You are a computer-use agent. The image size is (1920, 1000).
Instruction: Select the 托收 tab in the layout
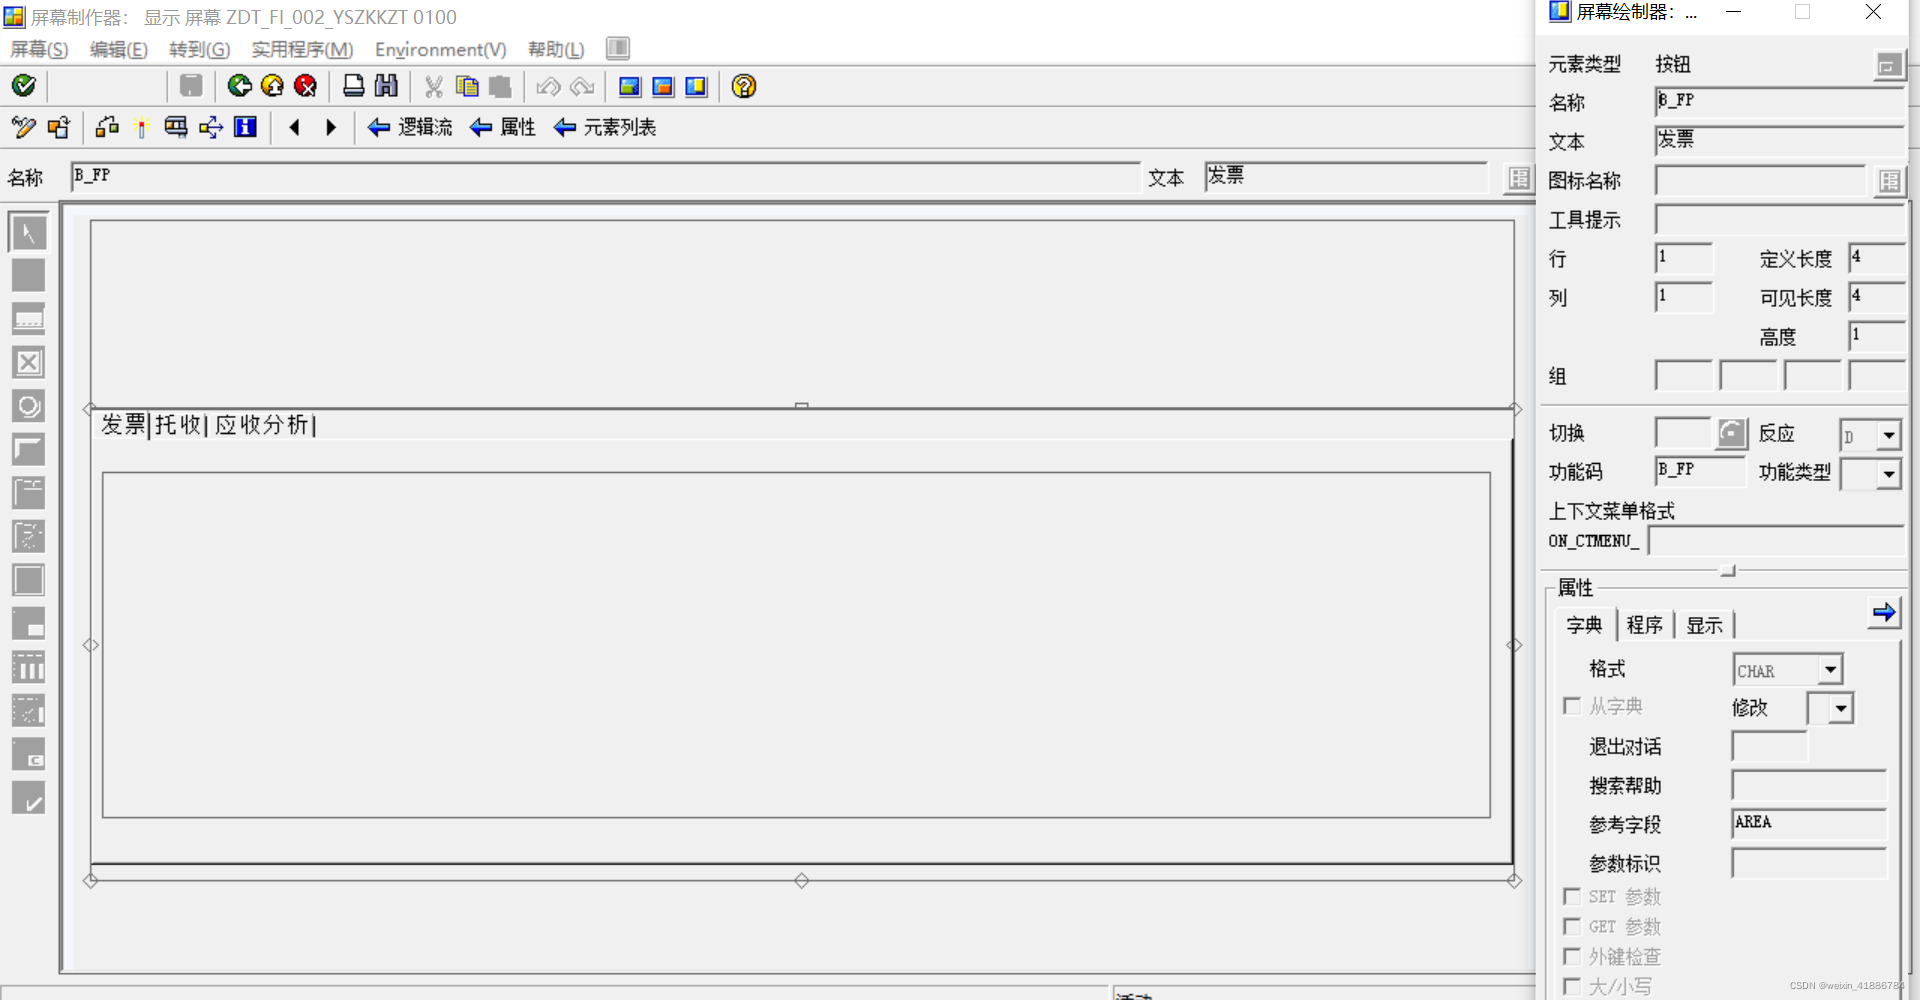[x=179, y=425]
